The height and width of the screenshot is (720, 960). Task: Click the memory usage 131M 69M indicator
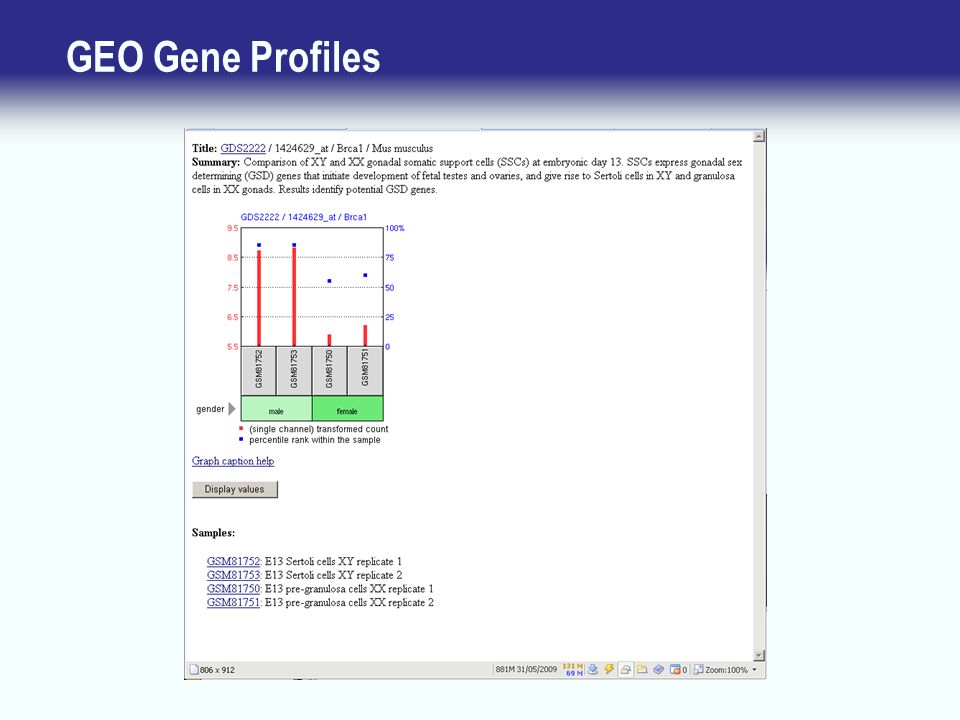572,669
